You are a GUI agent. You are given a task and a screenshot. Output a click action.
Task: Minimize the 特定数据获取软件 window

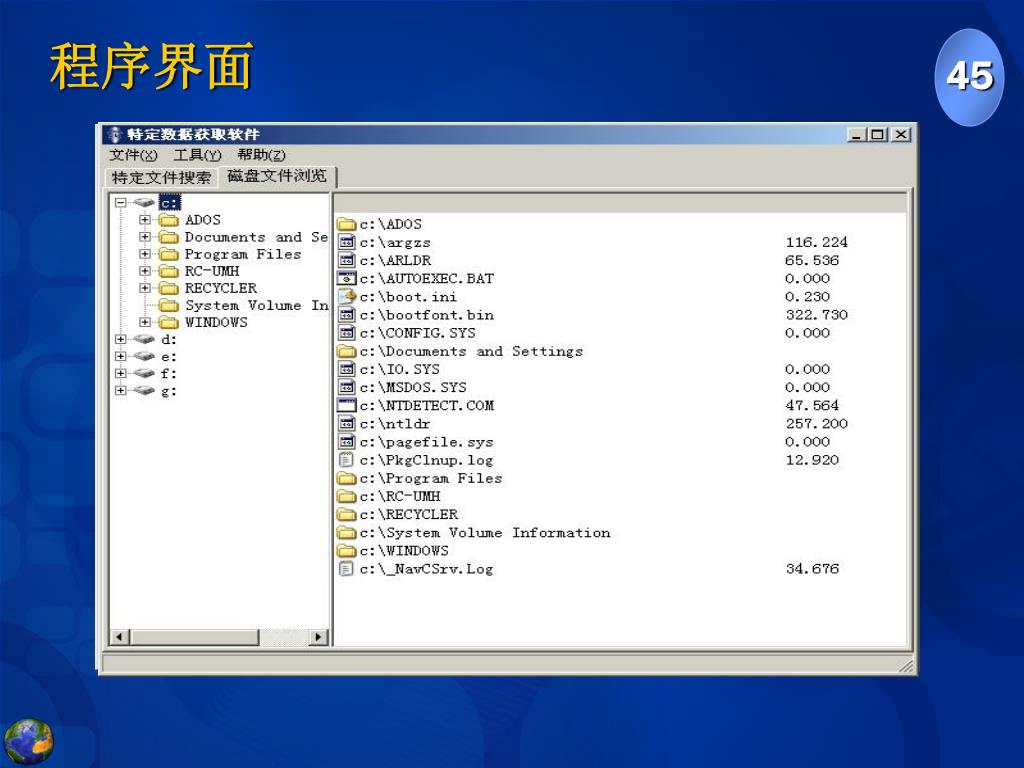click(857, 135)
